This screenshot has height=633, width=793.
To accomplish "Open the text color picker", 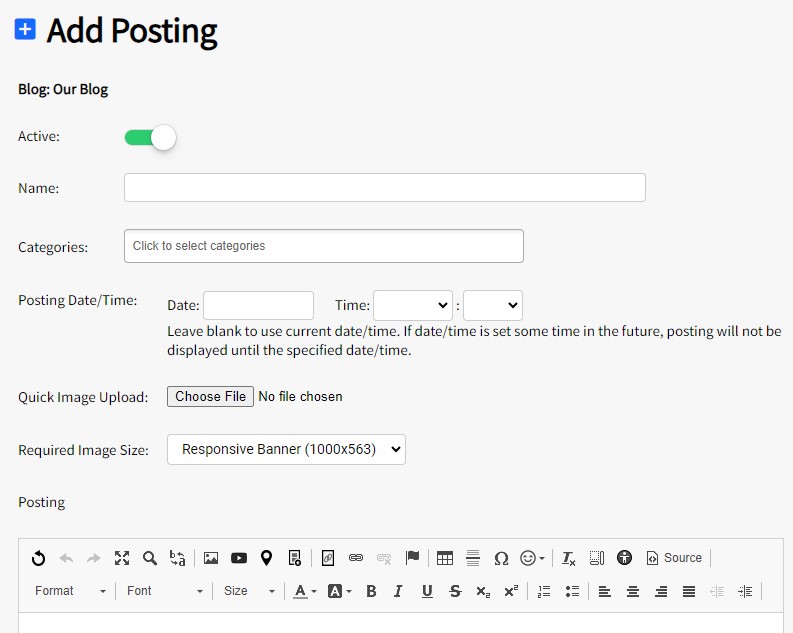I will (x=305, y=591).
